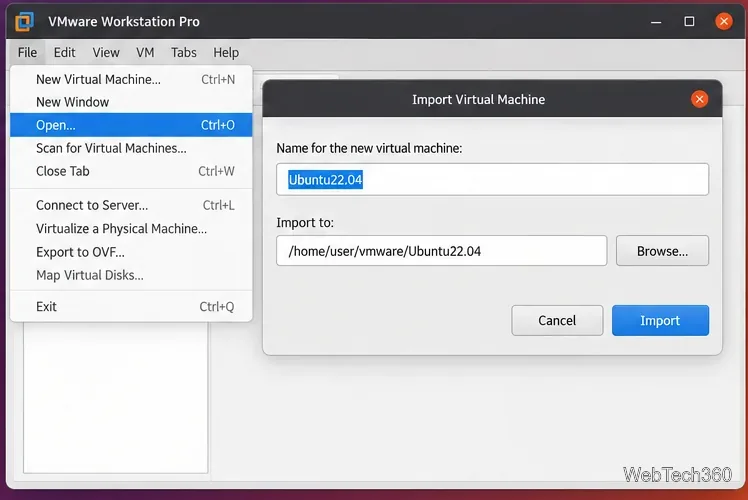Open the Edit menu
The height and width of the screenshot is (500, 748).
(x=64, y=52)
